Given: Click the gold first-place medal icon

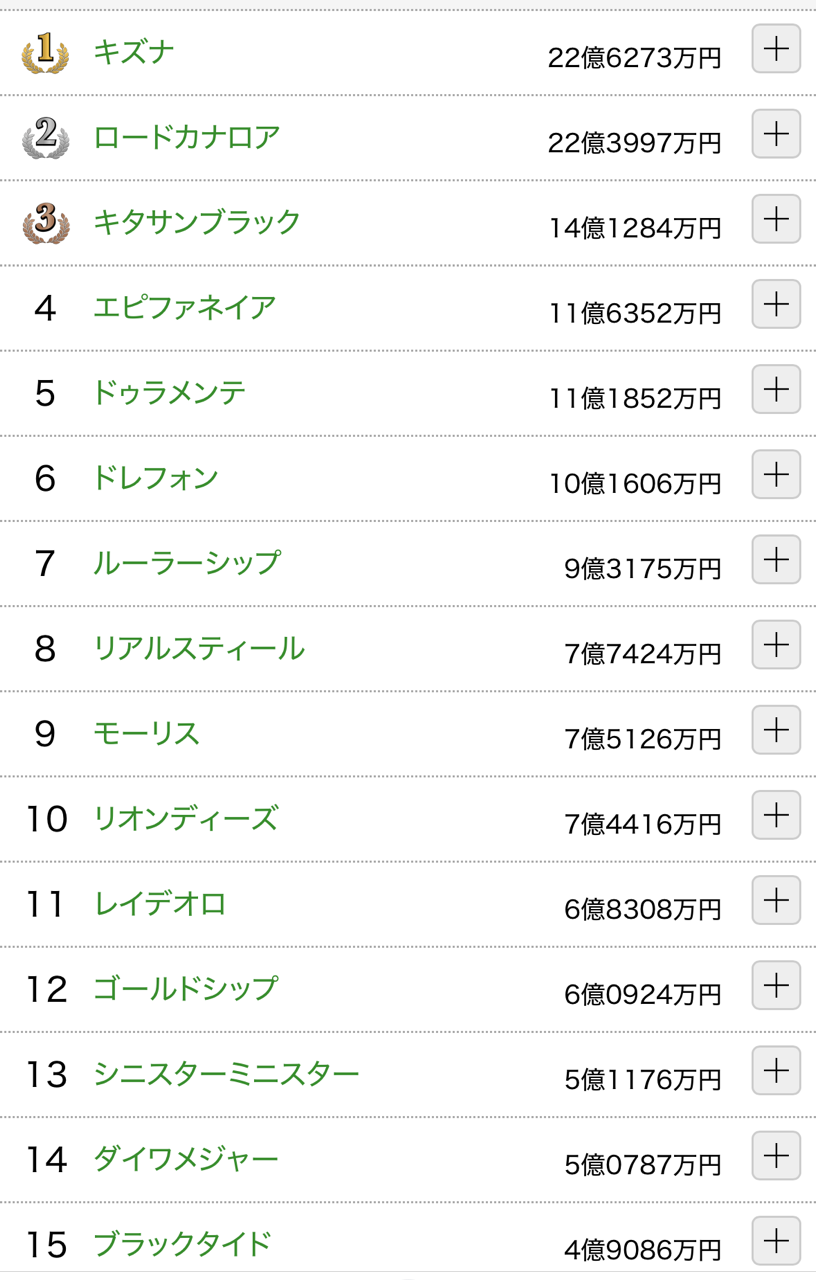Looking at the screenshot, I should pos(46,53).
